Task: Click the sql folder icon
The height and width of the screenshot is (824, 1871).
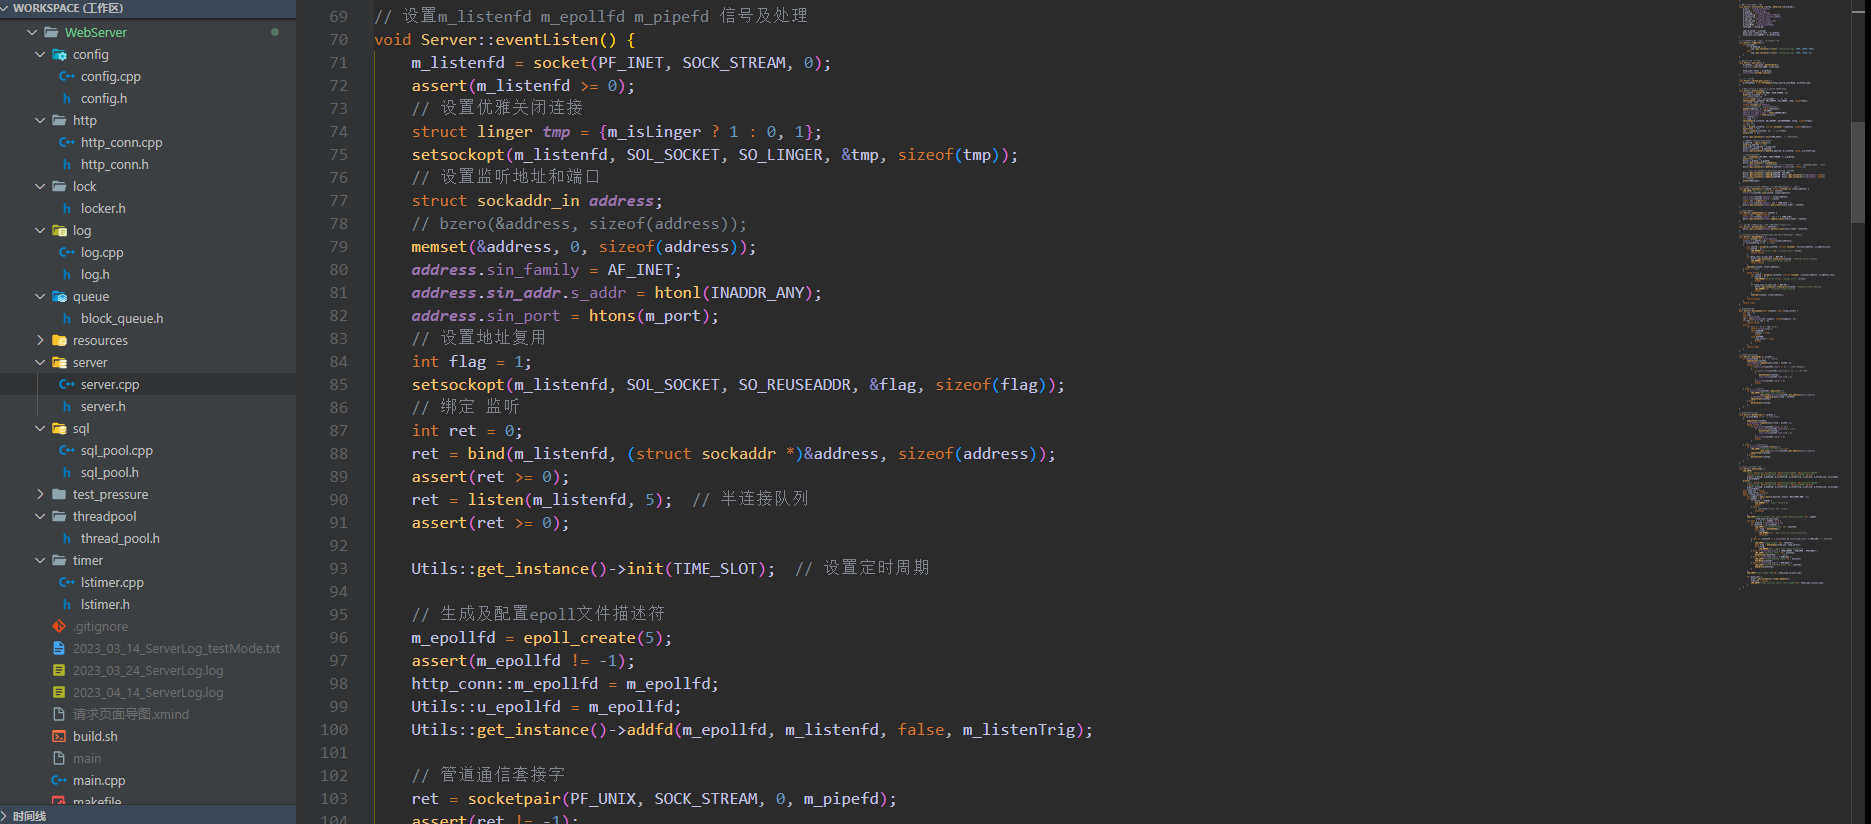Action: point(59,428)
